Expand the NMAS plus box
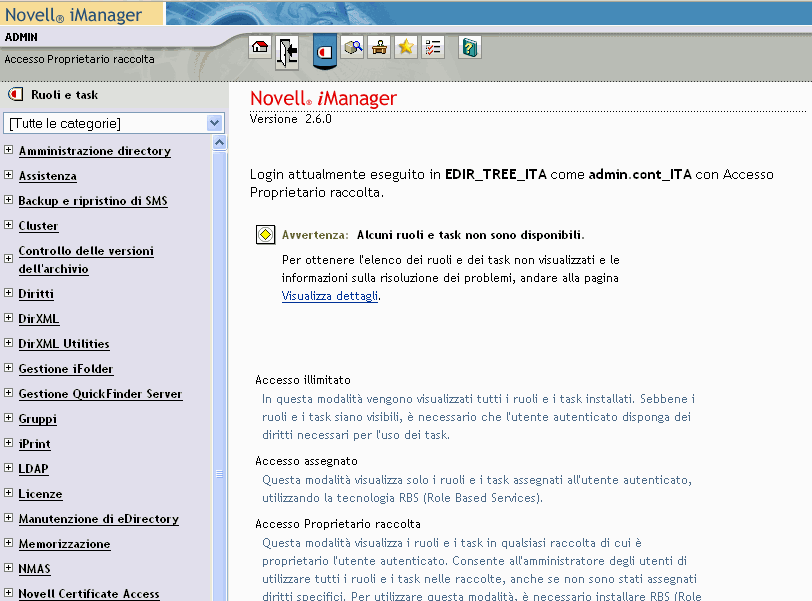The image size is (812, 601). (x=8, y=567)
